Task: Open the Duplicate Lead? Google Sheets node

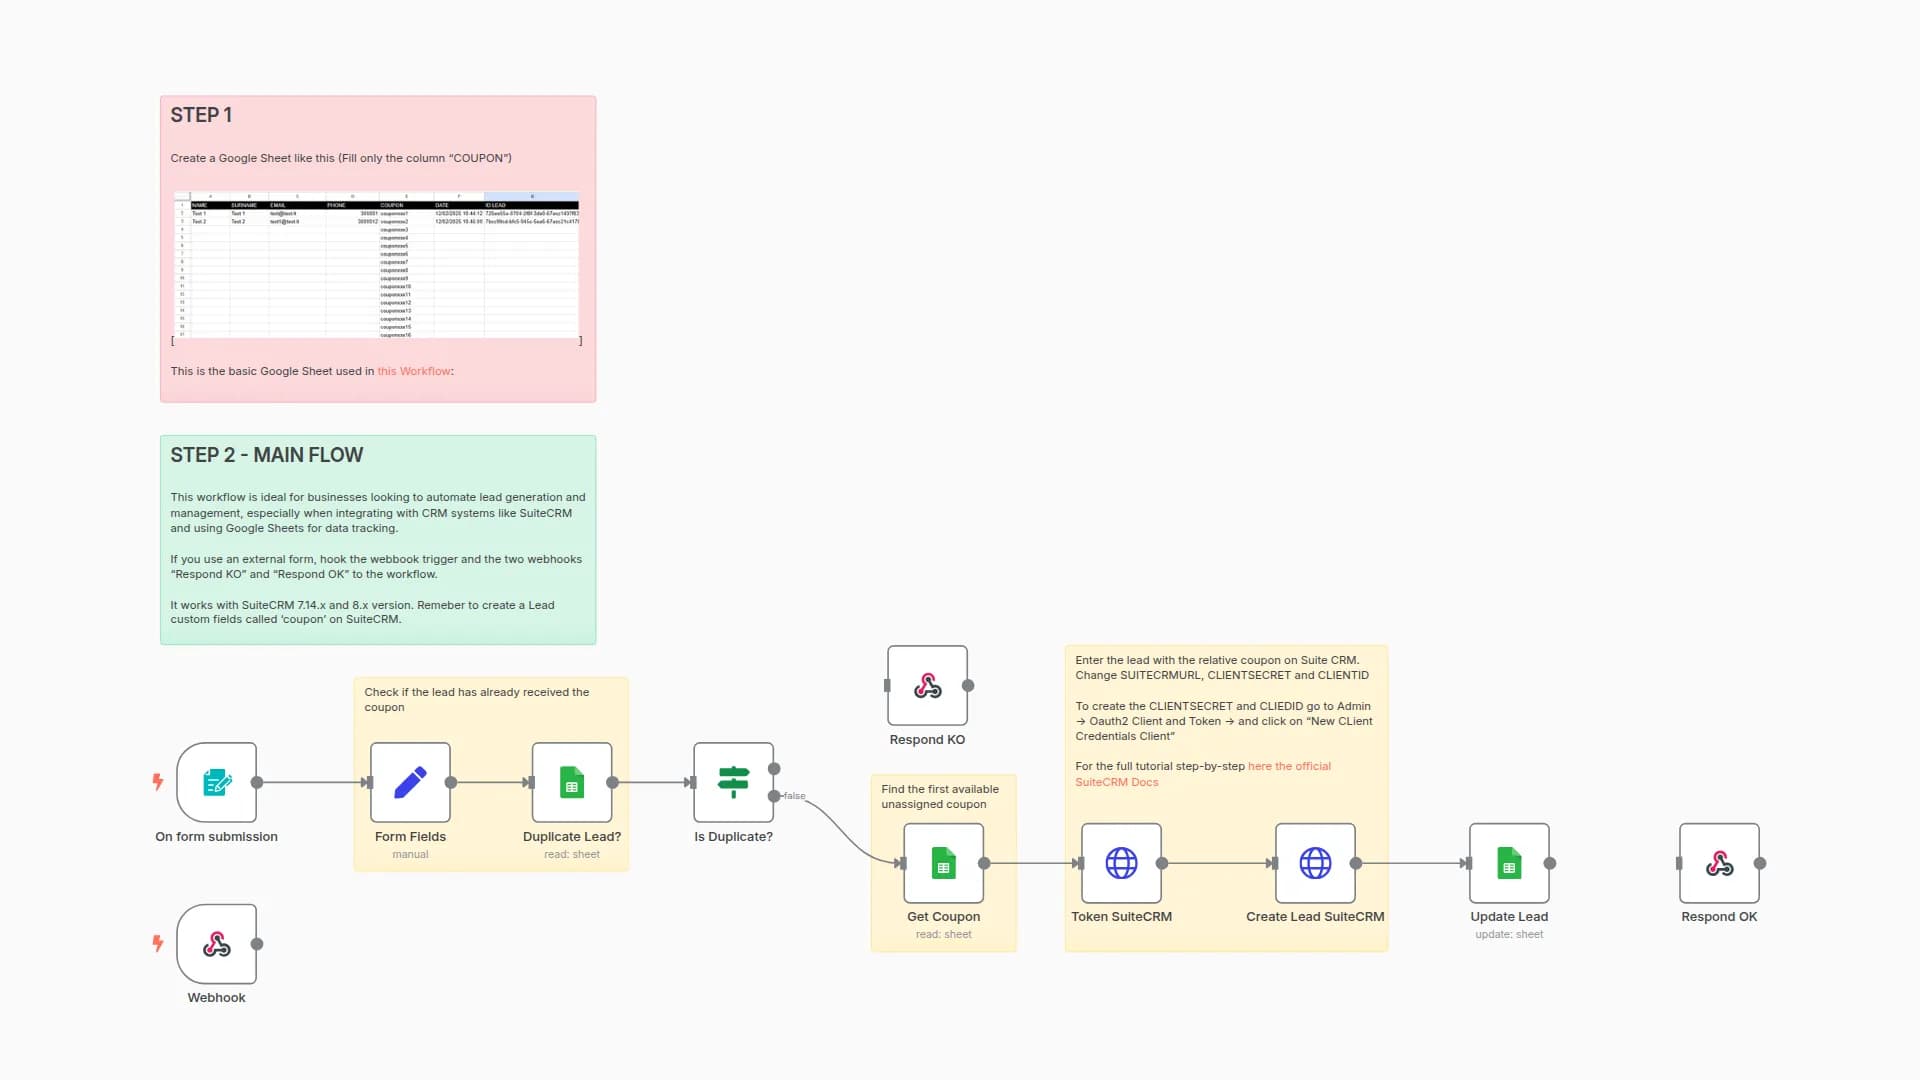Action: coord(572,782)
